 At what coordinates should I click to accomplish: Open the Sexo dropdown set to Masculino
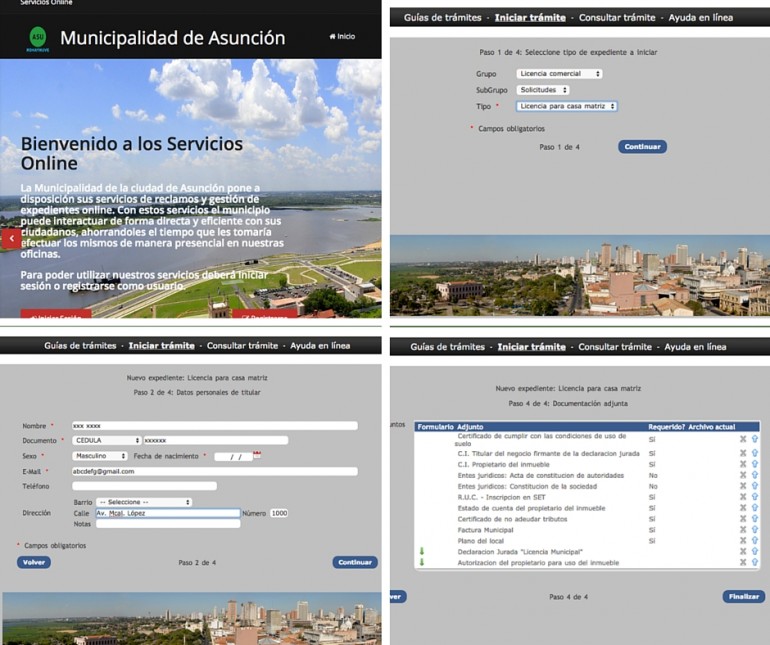[x=101, y=456]
